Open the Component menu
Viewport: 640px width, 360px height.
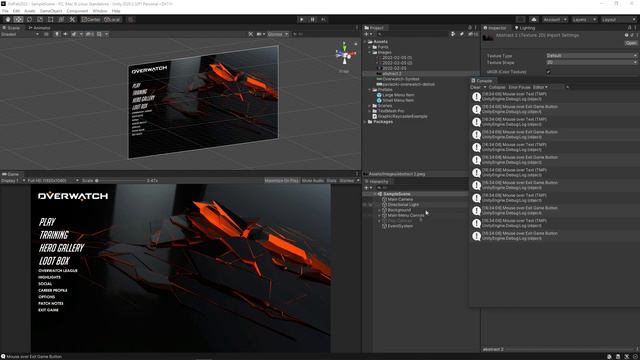(77, 11)
